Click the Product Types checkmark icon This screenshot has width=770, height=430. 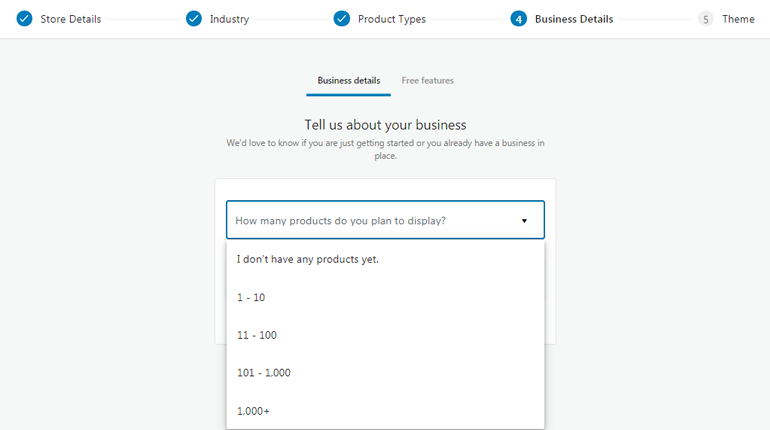[342, 19]
